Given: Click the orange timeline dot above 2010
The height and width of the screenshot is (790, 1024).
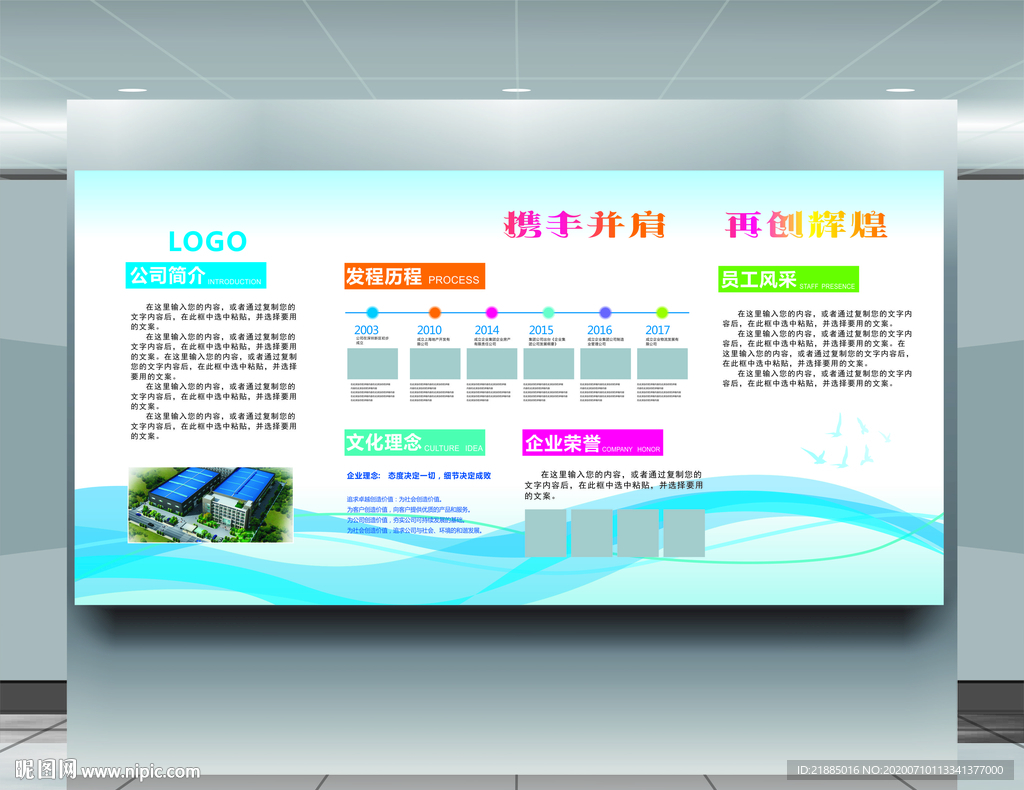Looking at the screenshot, I should [x=435, y=312].
